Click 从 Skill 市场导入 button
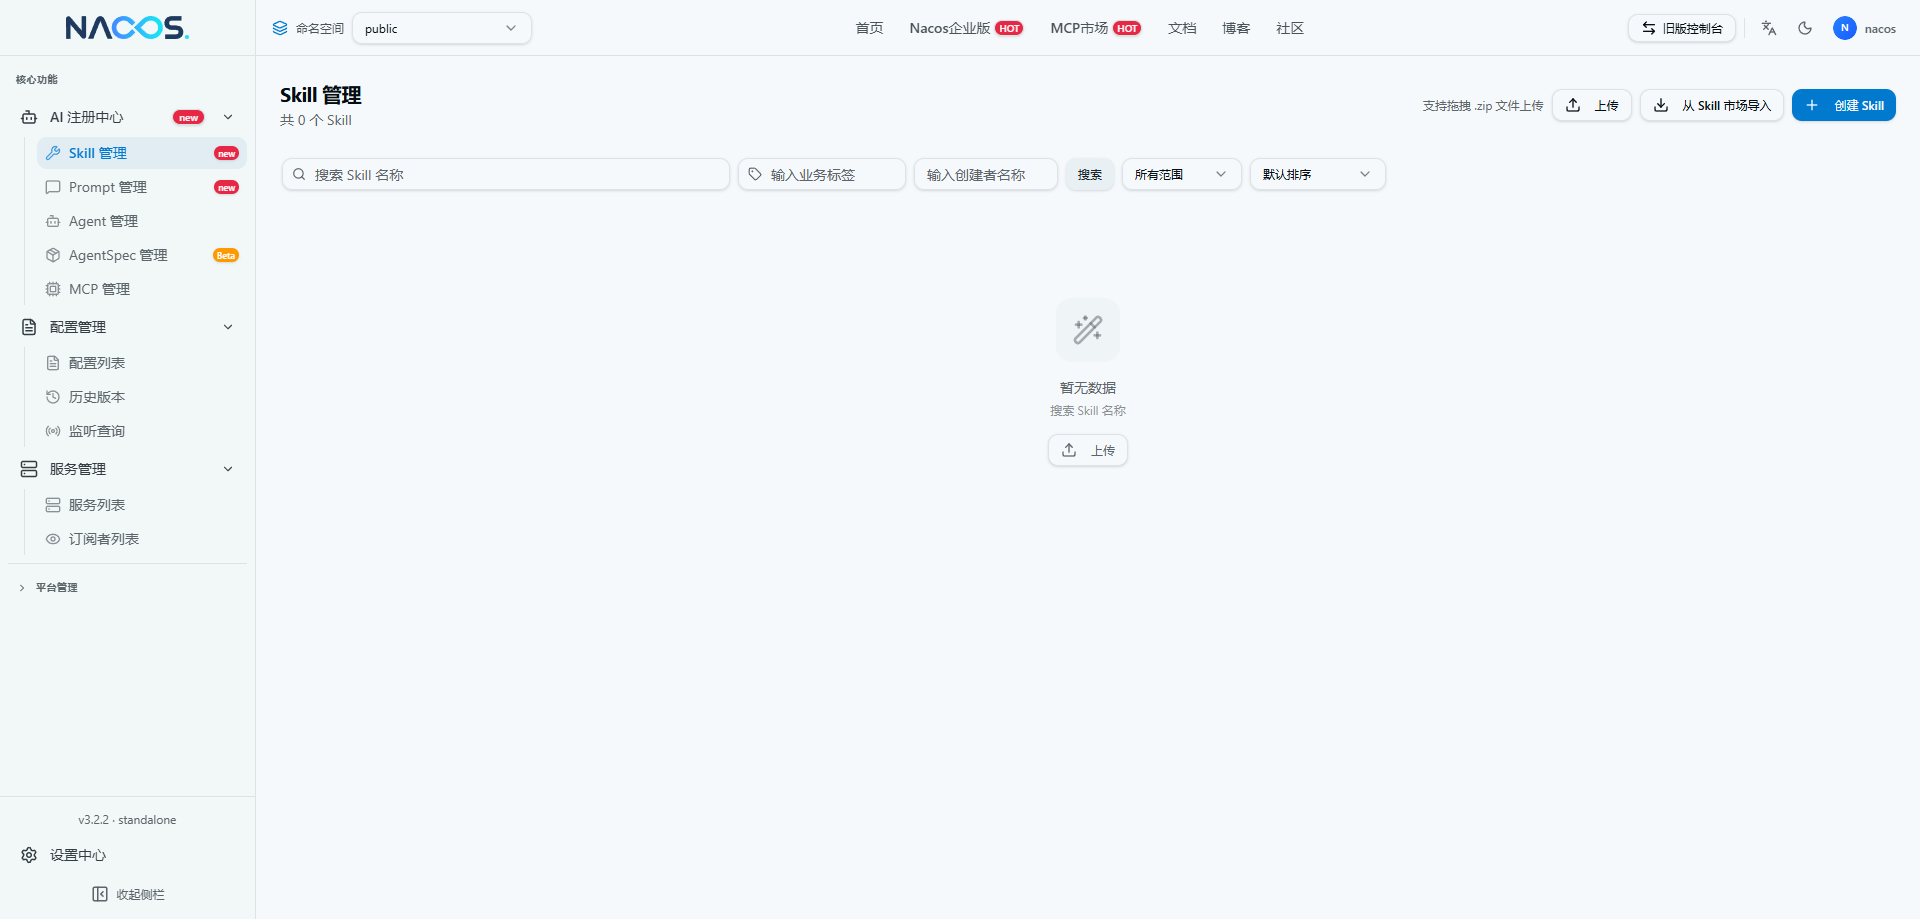 tap(1712, 105)
